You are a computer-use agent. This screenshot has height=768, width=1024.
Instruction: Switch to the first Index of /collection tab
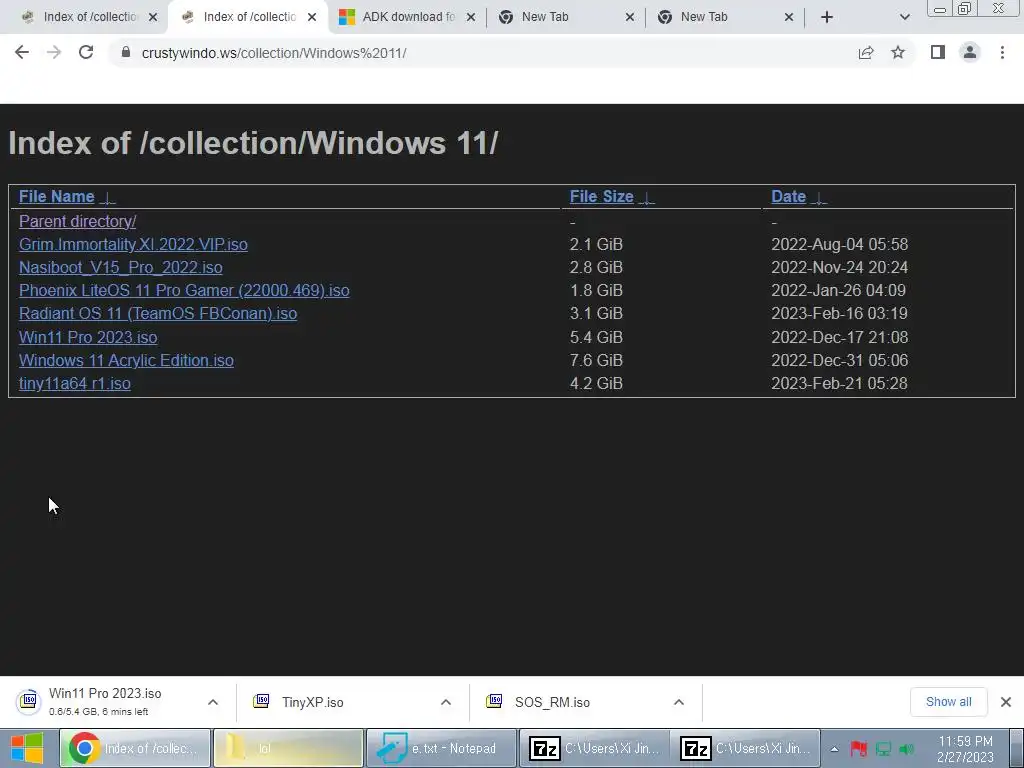click(84, 17)
